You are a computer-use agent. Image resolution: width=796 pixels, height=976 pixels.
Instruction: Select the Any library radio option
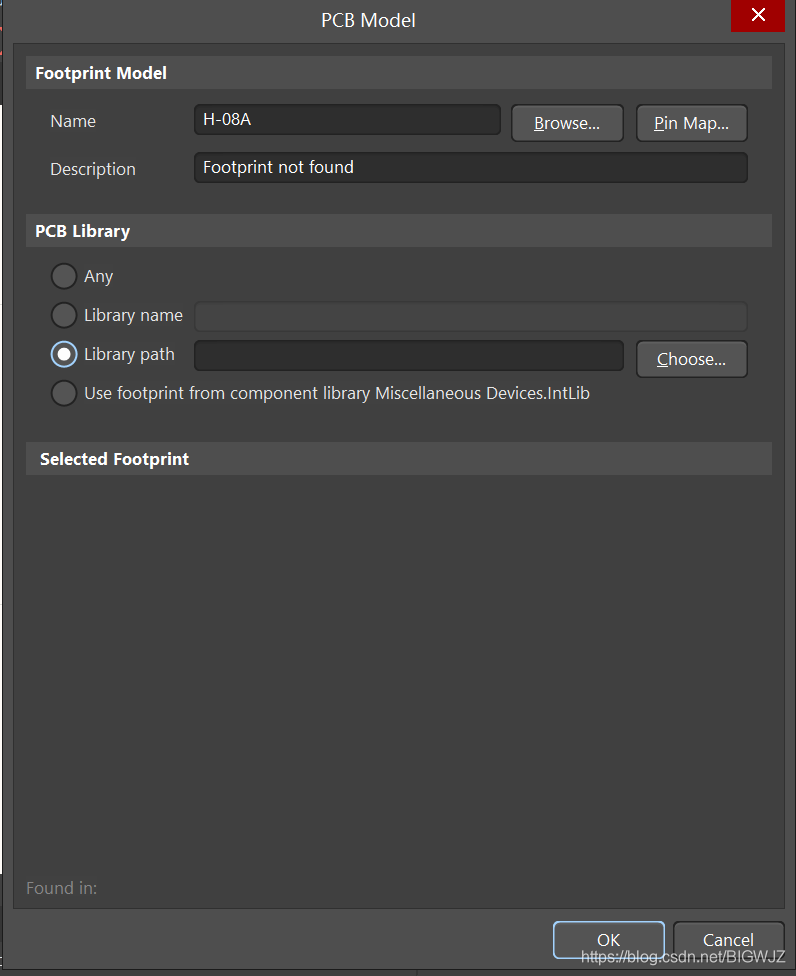[64, 276]
